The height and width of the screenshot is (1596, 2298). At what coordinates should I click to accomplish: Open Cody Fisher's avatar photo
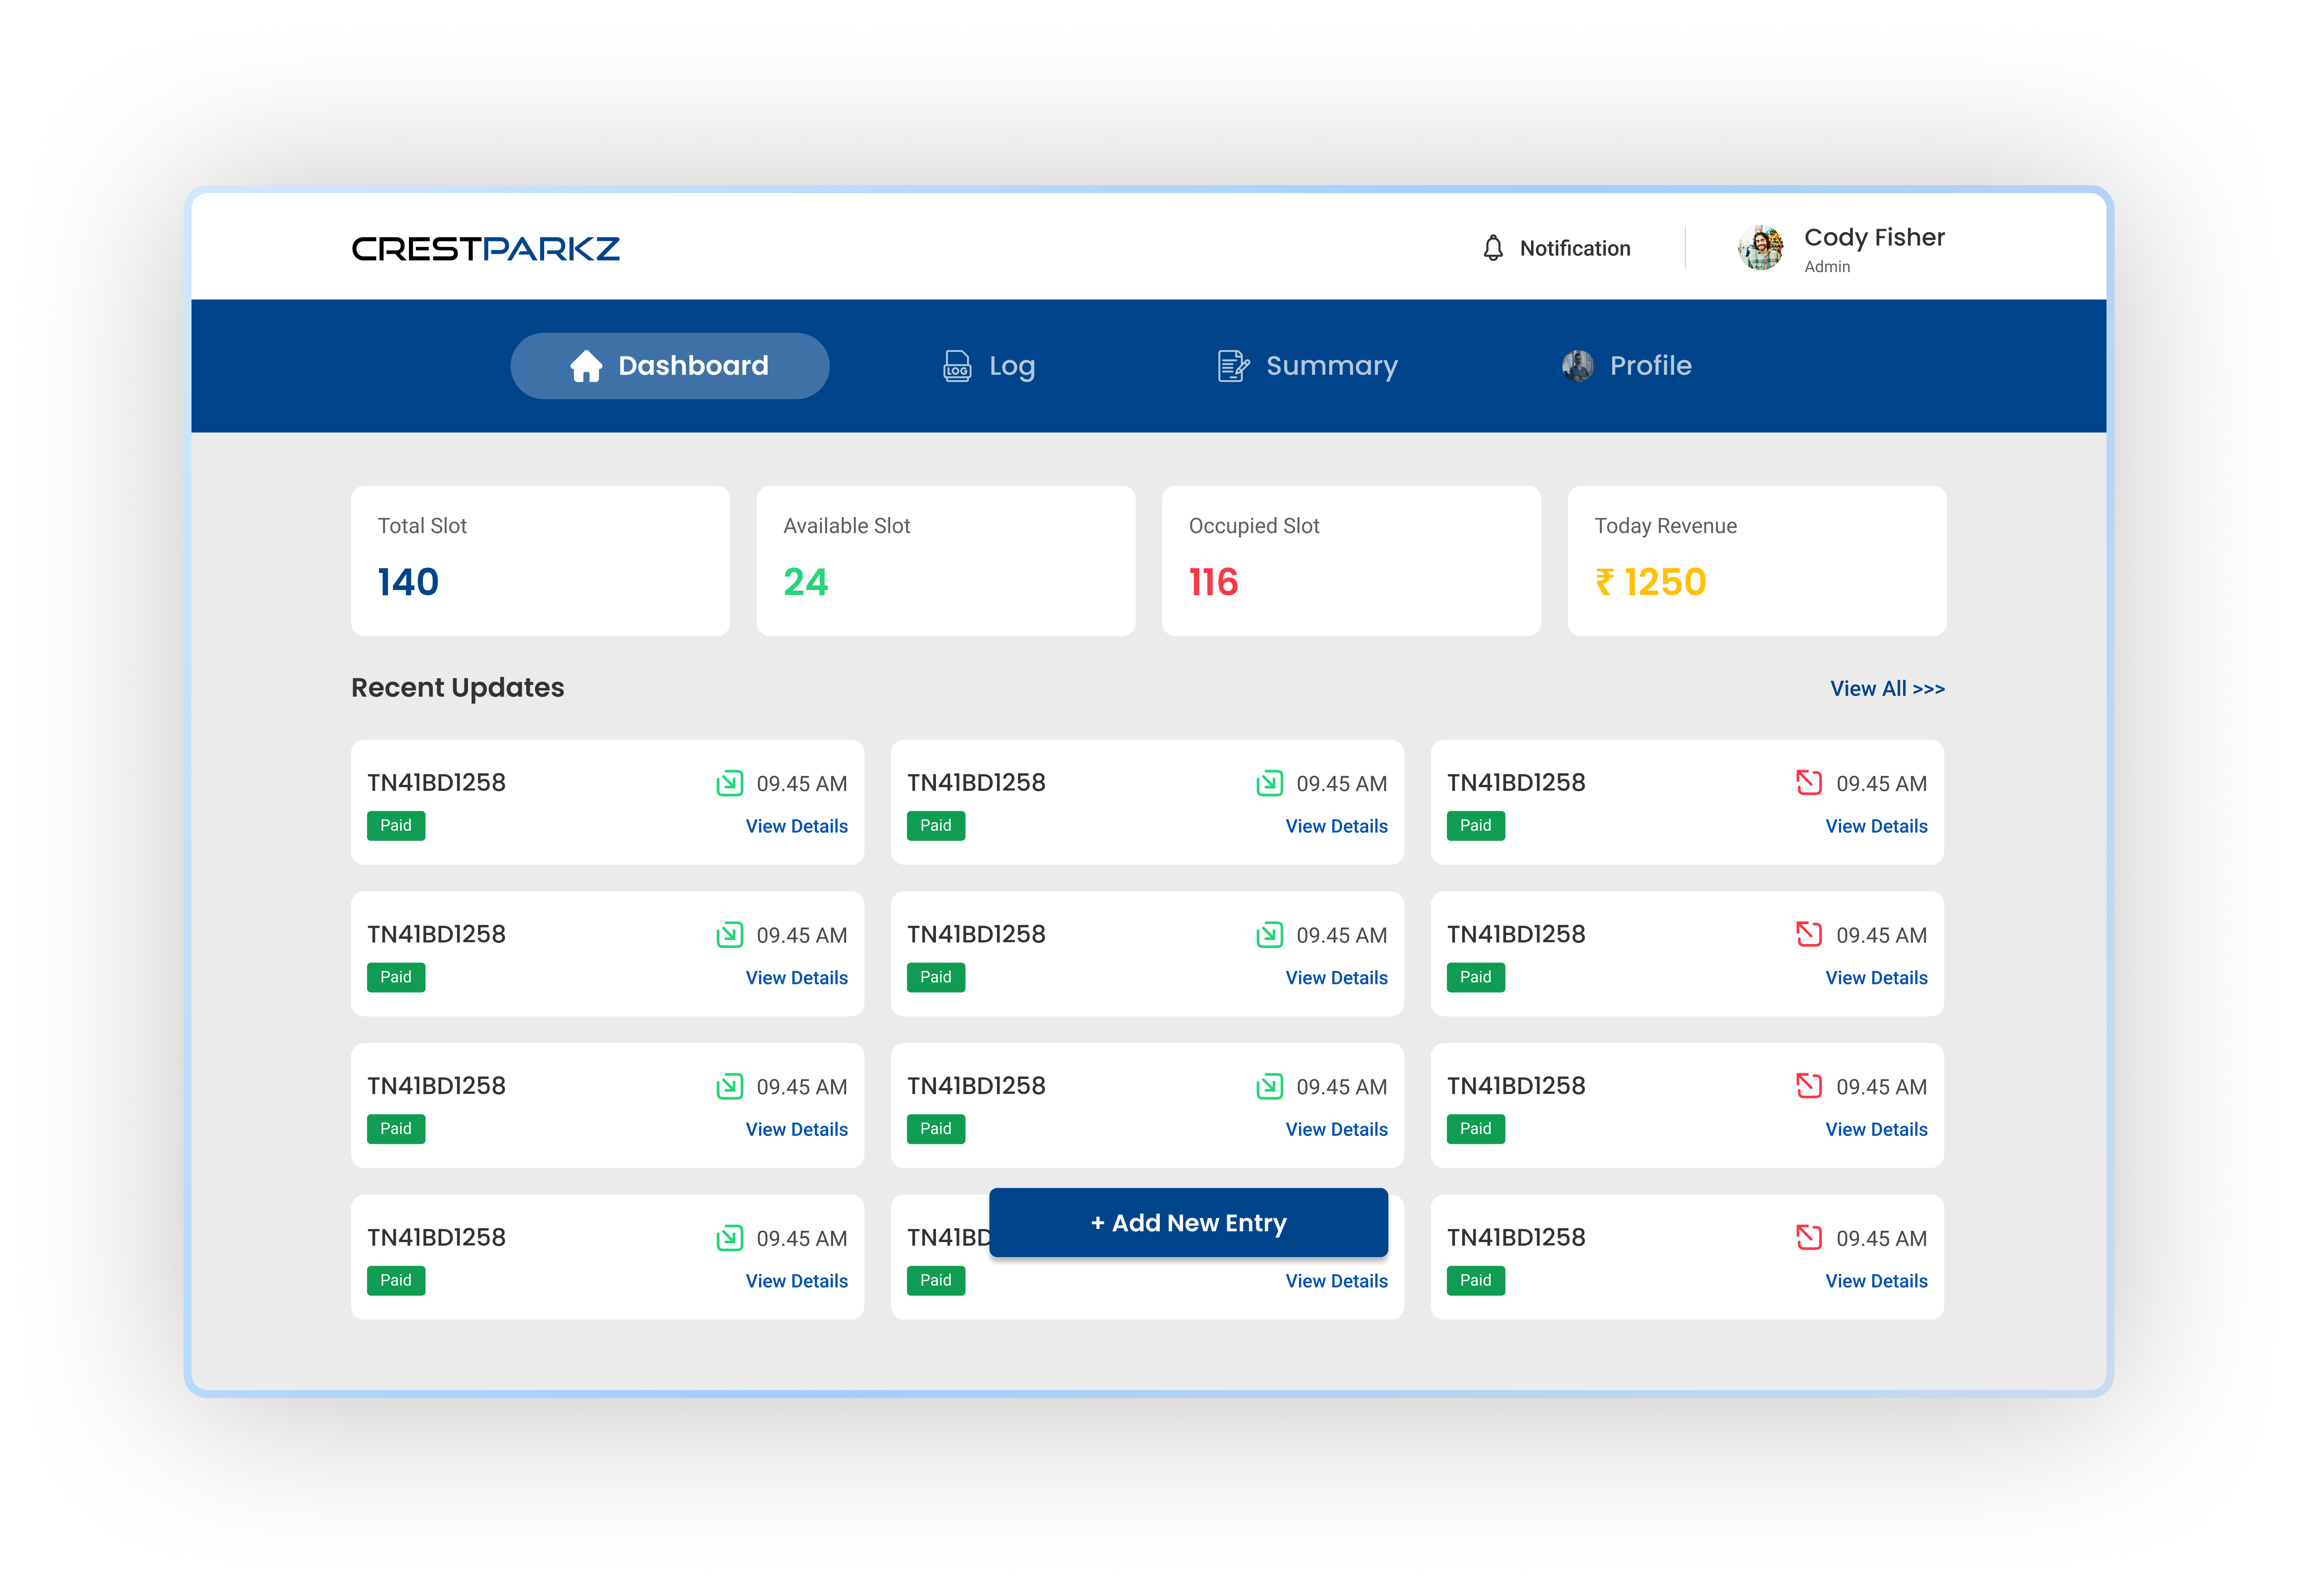1760,248
